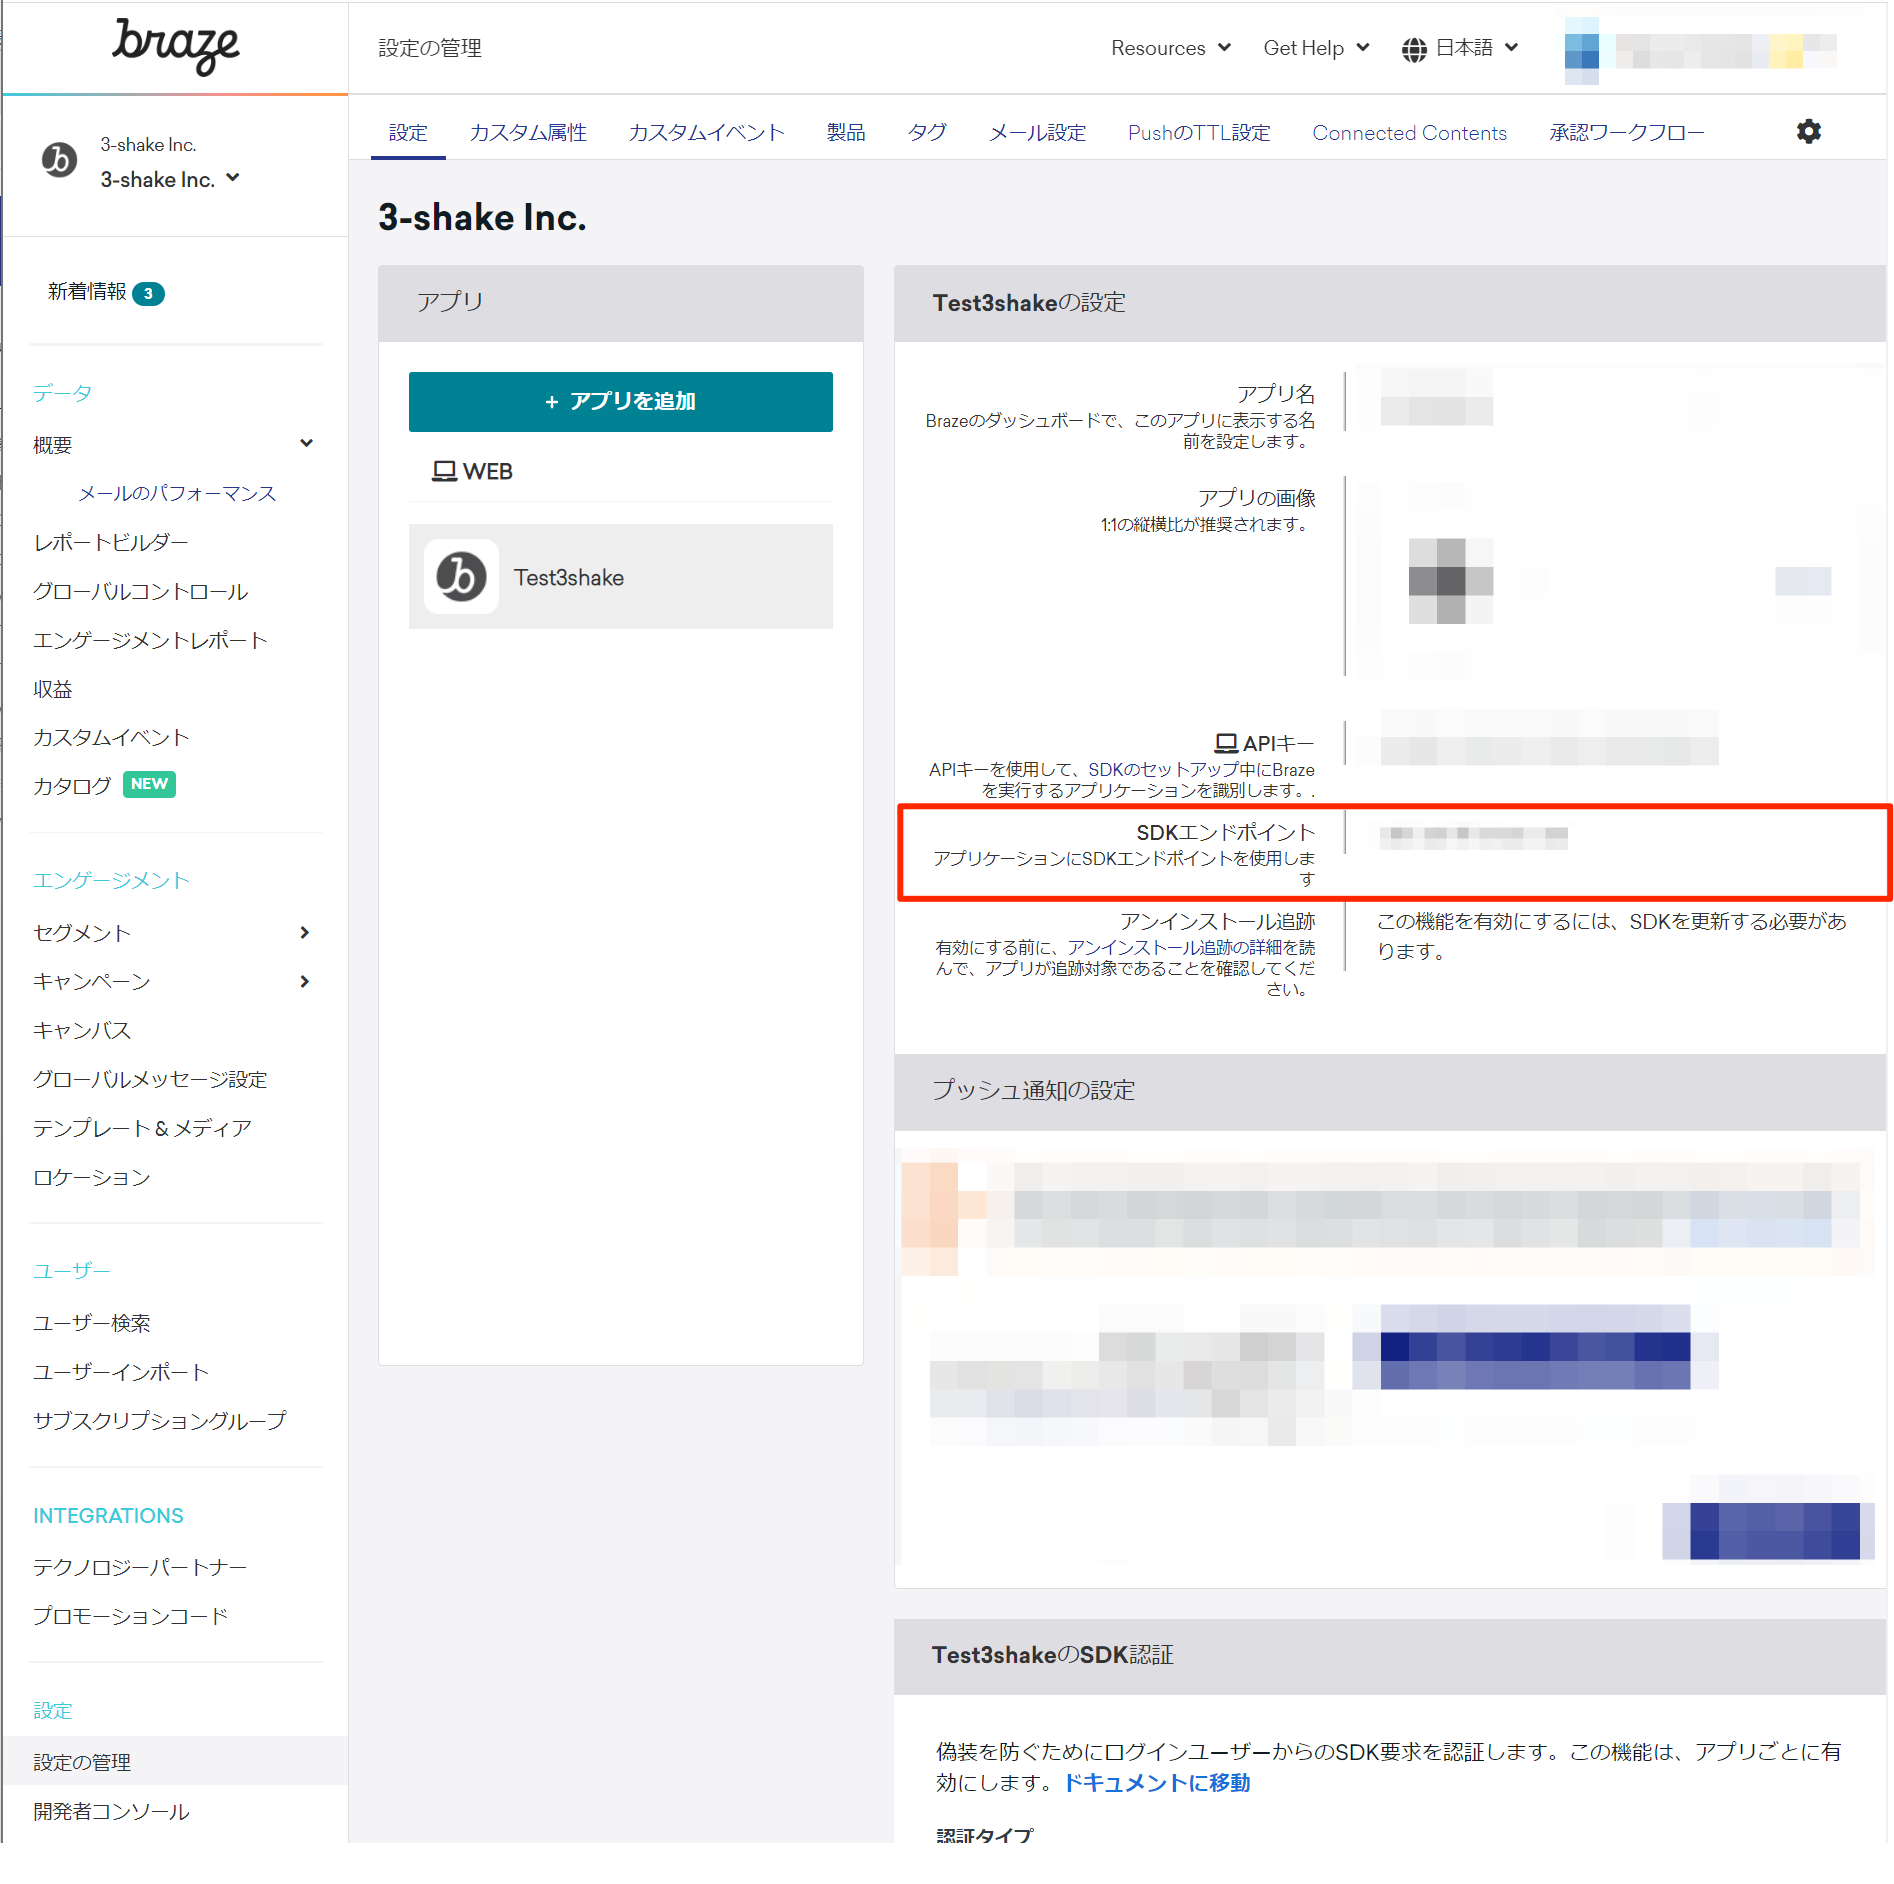The width and height of the screenshot is (1894, 1884).
Task: Open the アンインストール追跡の詳細 link
Action: pyautogui.click(x=1175, y=947)
